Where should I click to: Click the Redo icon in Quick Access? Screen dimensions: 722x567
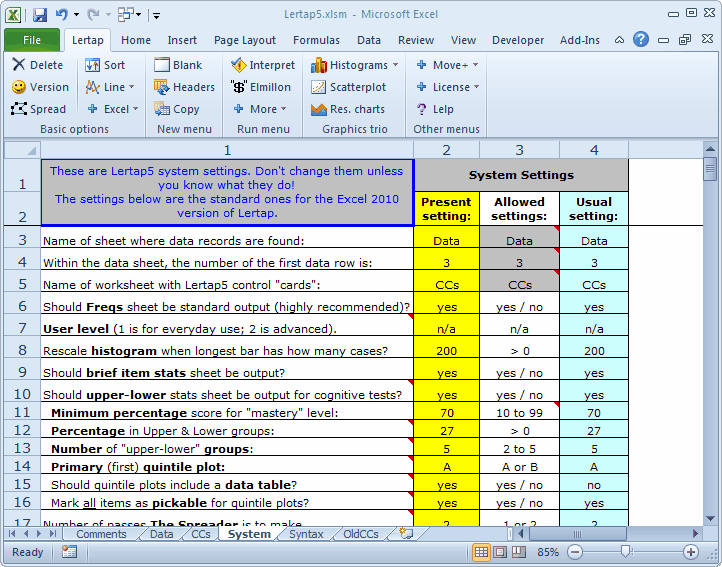pos(93,15)
